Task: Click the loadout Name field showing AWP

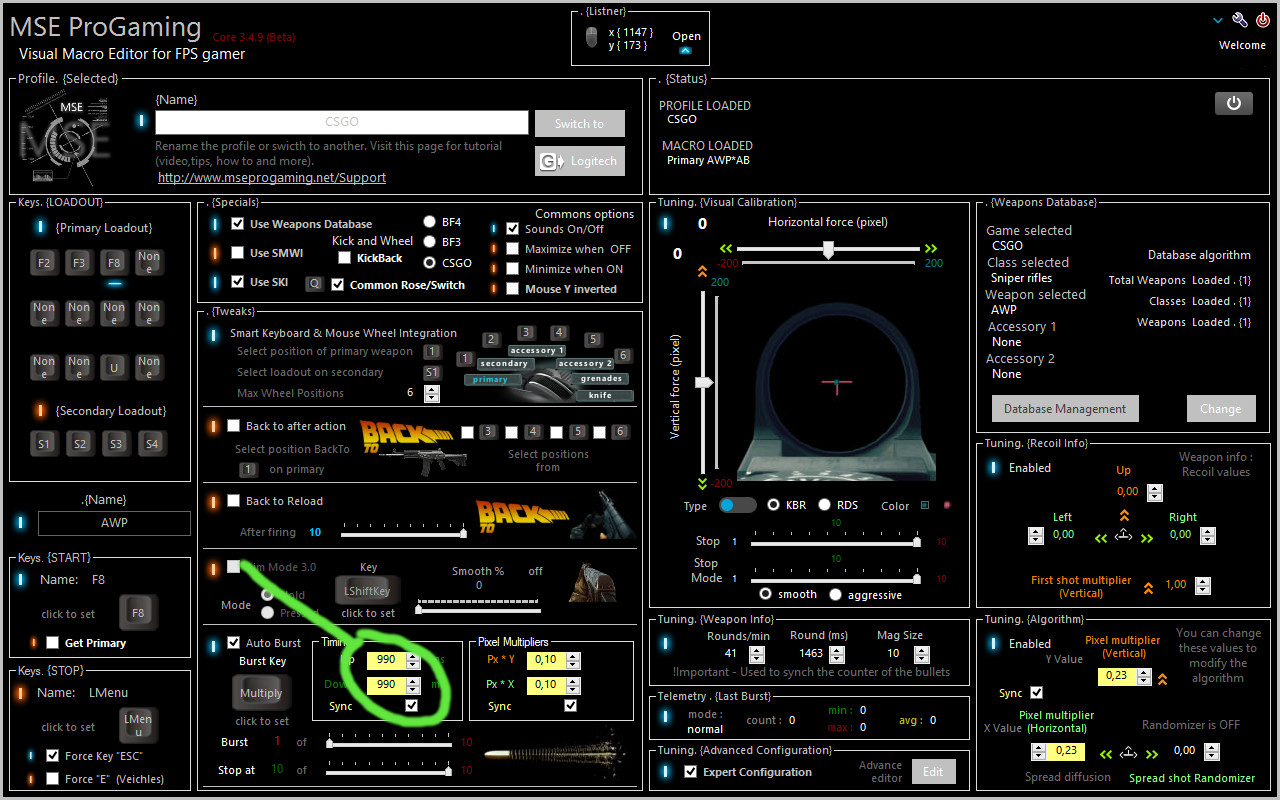Action: pyautogui.click(x=114, y=523)
